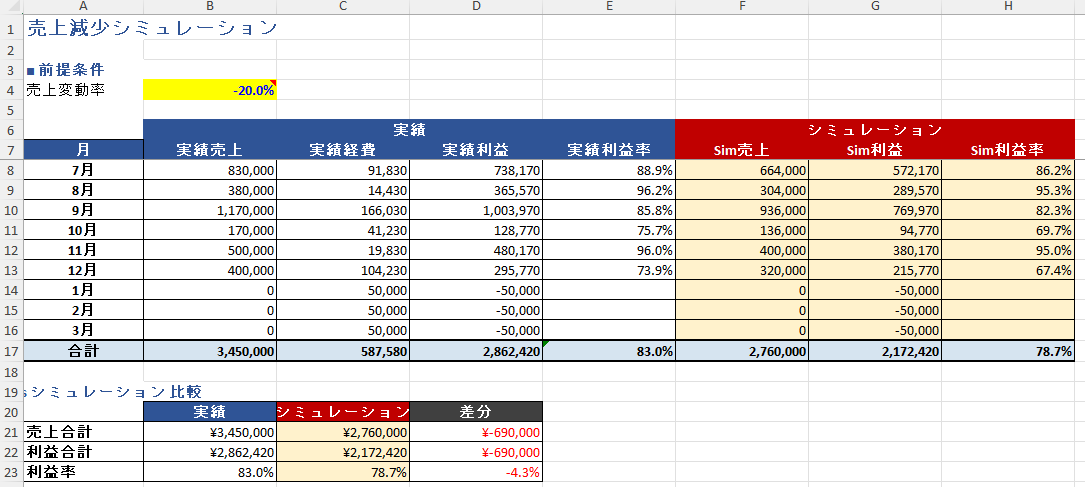Select the blue 実績 header in comparison table

coord(210,412)
